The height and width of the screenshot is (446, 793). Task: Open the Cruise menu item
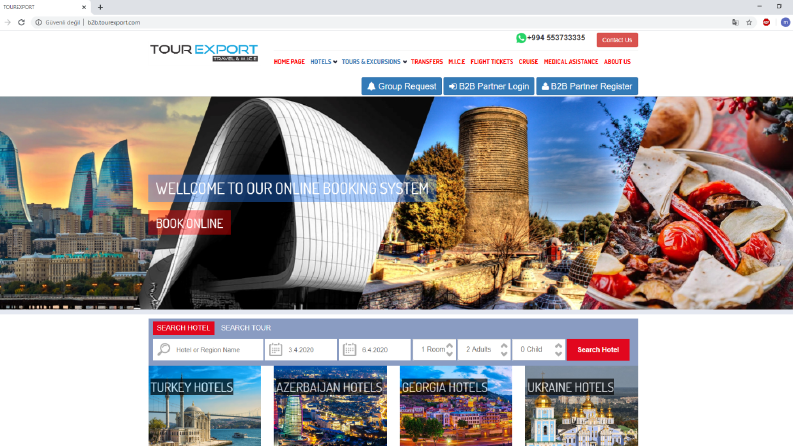pos(528,62)
